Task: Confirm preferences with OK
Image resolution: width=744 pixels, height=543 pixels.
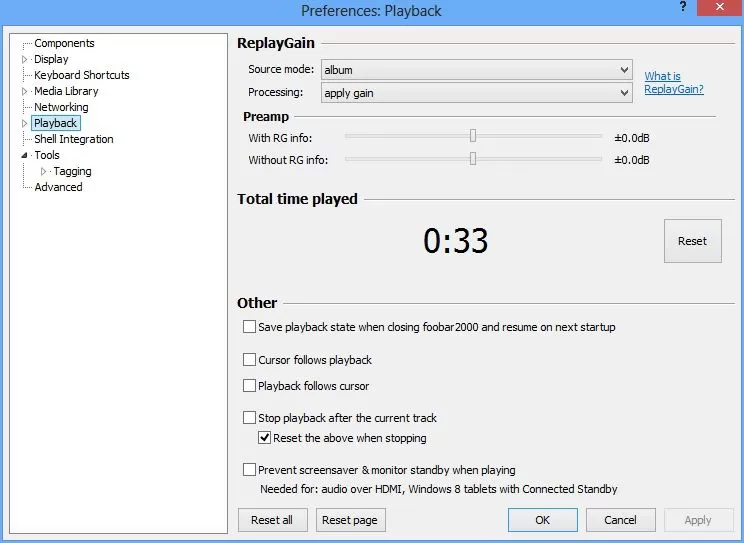Action: coord(543,520)
